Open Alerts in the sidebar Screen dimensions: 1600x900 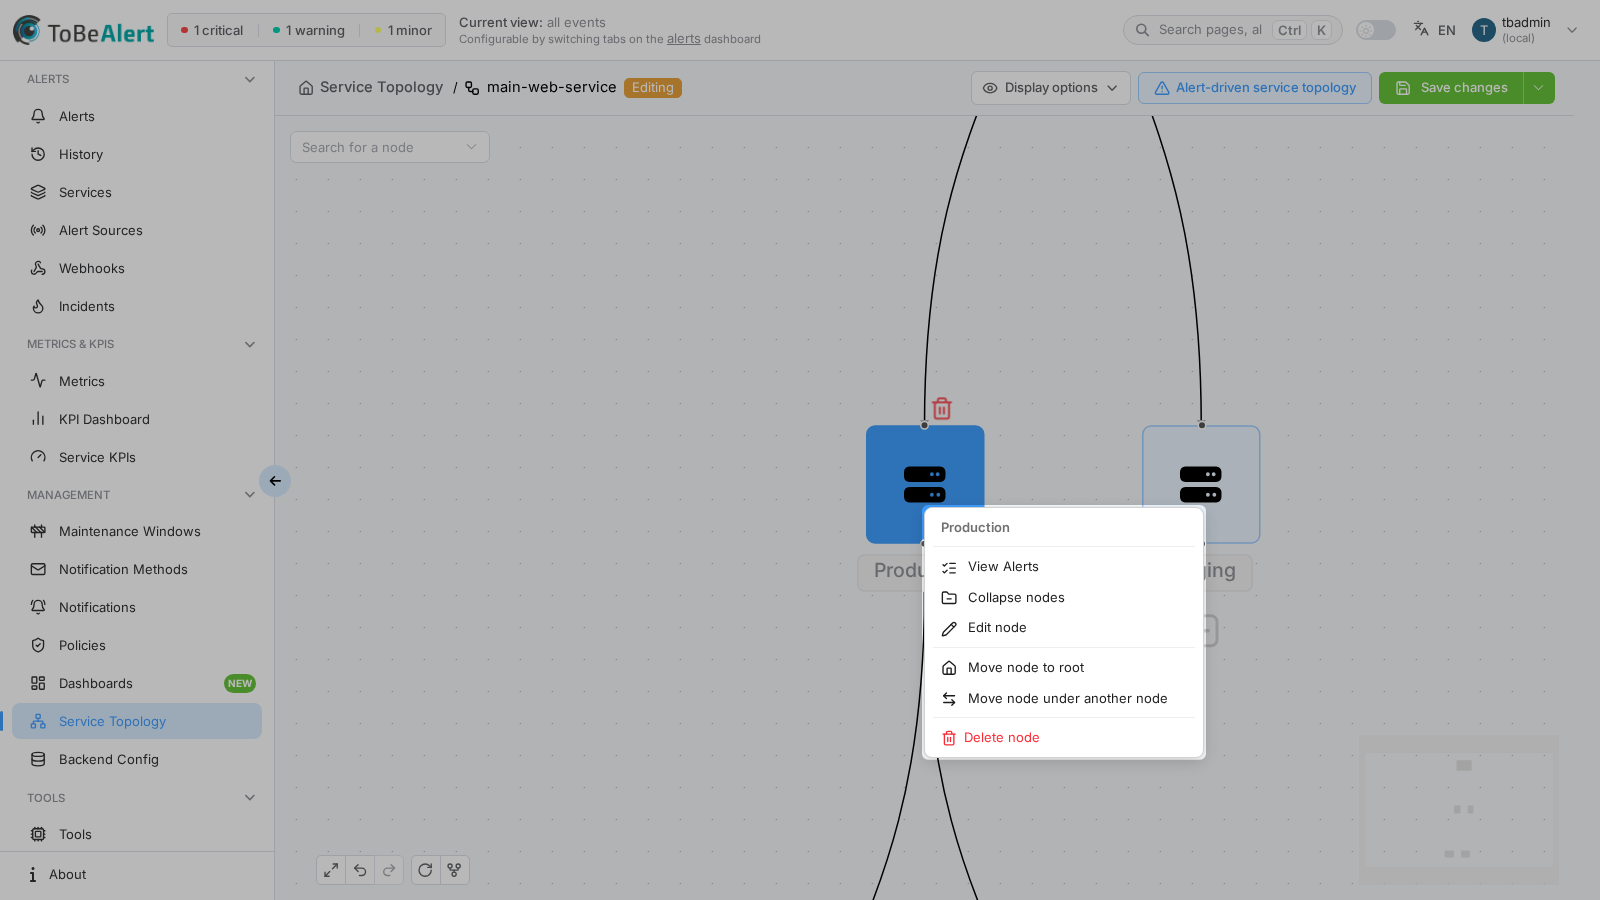[x=137, y=116]
